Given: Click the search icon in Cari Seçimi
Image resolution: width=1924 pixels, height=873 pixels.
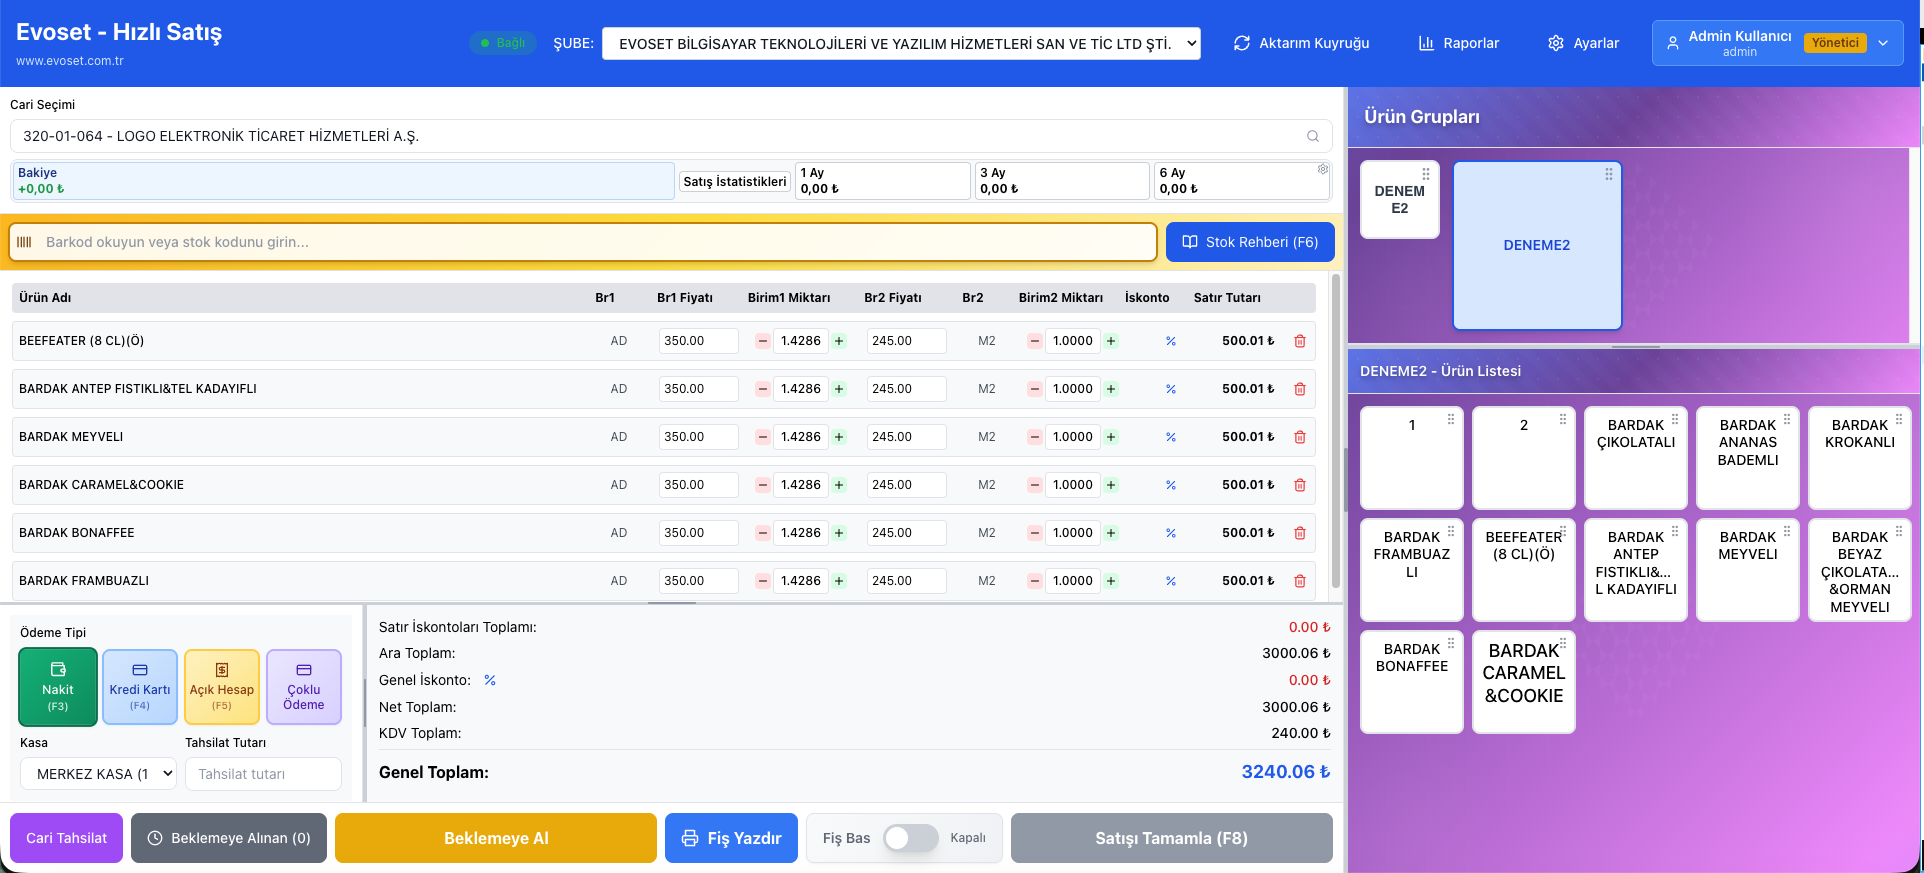Looking at the screenshot, I should (1312, 136).
